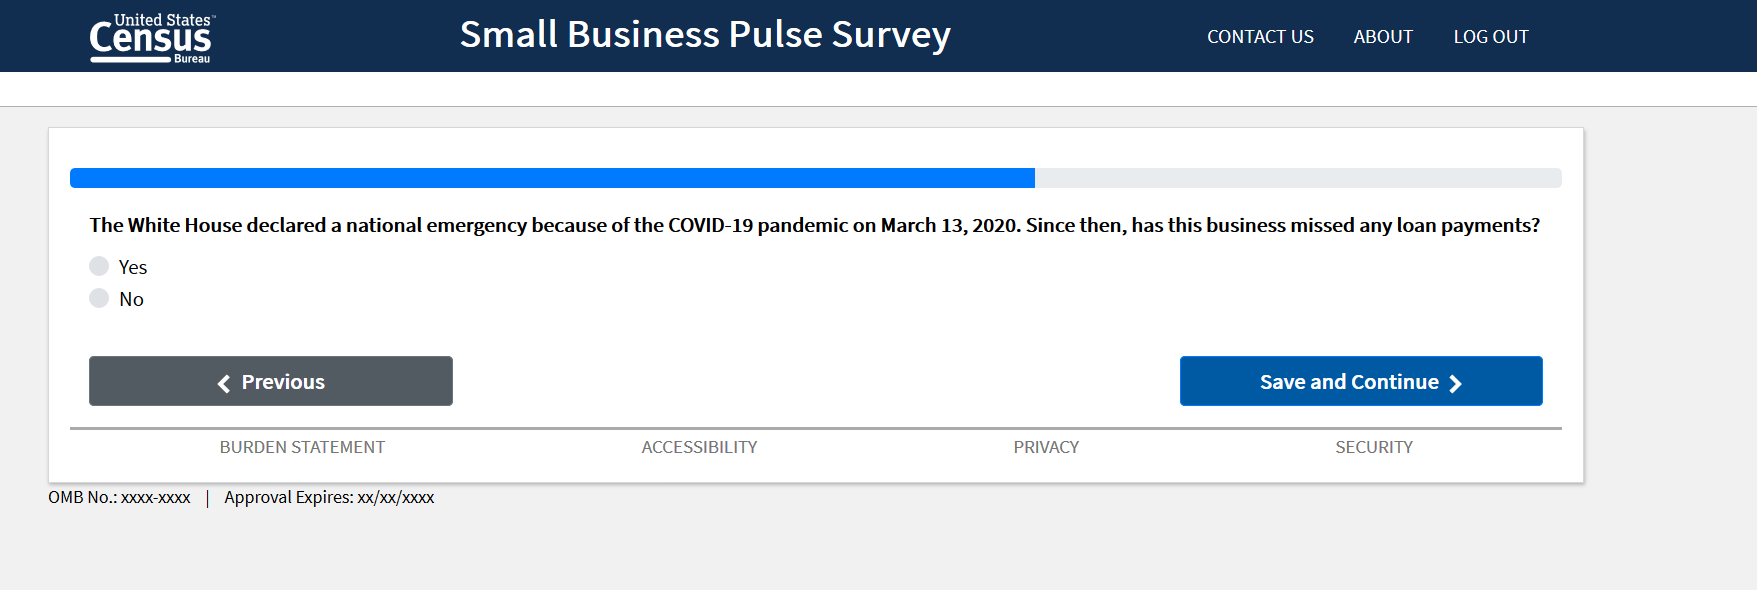
Task: Open the About menu item
Action: tap(1383, 37)
